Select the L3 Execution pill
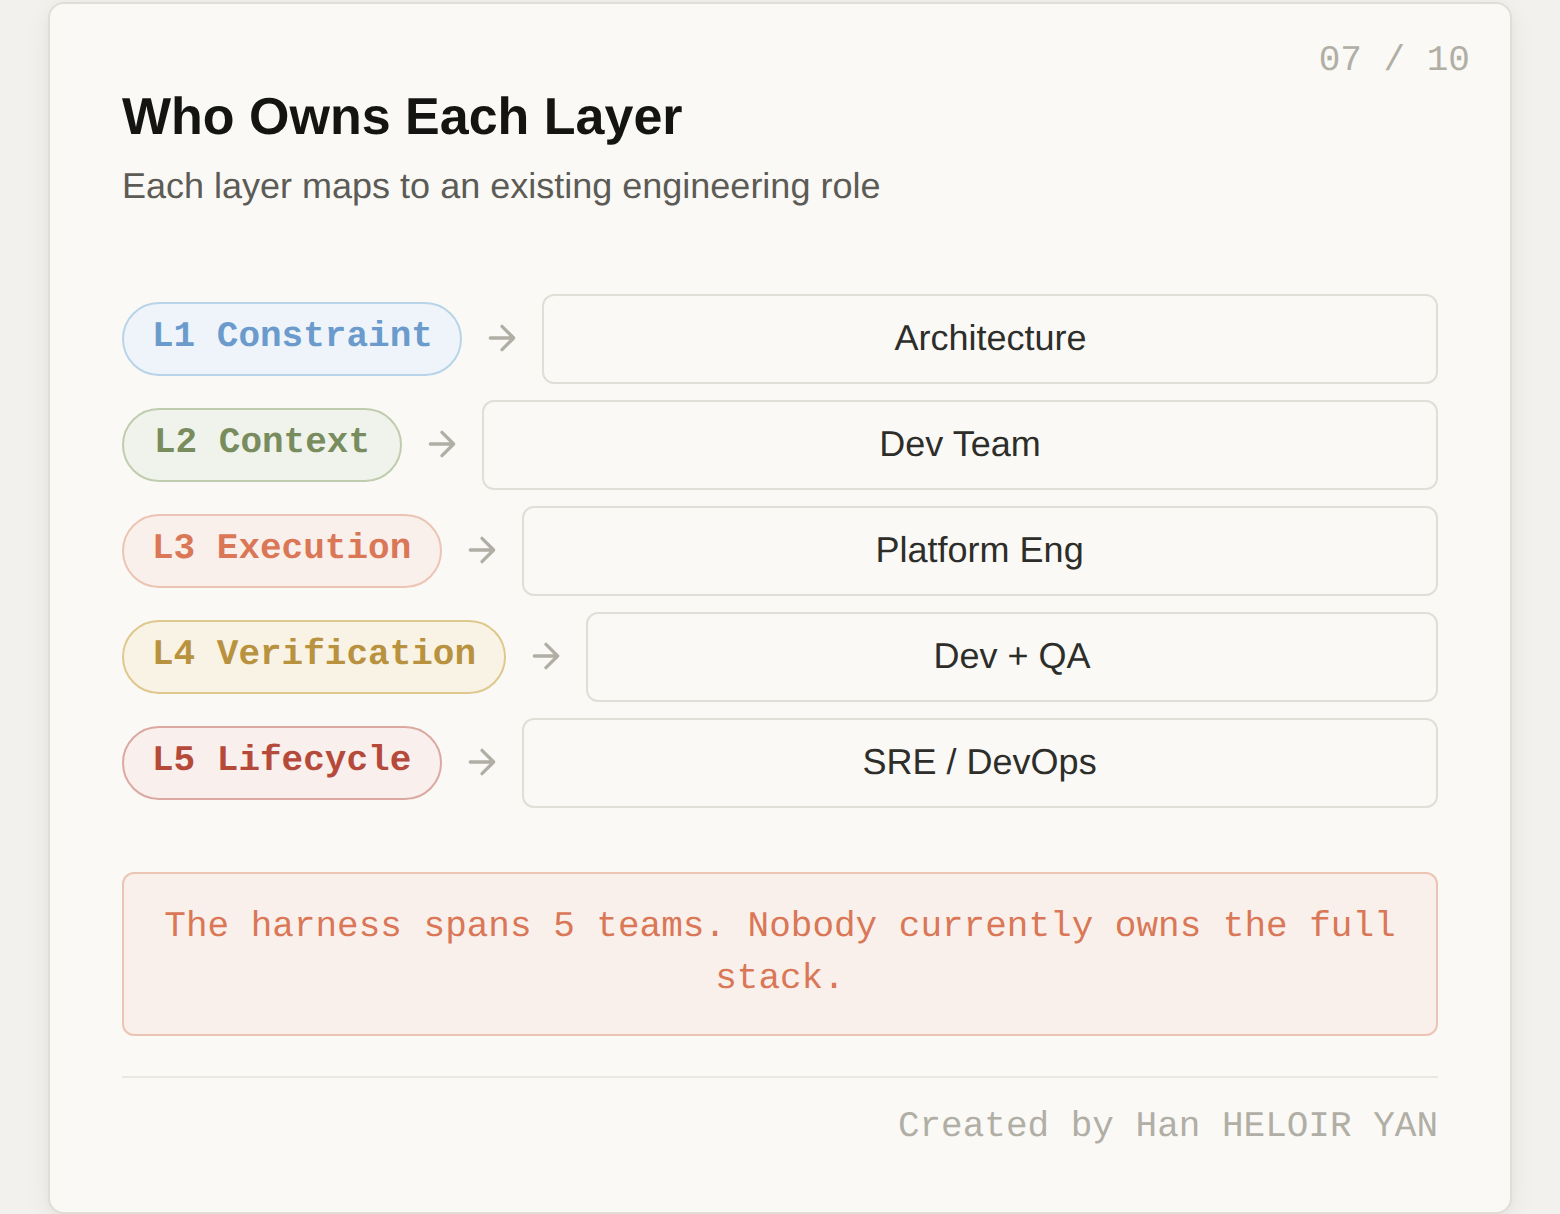The image size is (1560, 1214). 281,550
